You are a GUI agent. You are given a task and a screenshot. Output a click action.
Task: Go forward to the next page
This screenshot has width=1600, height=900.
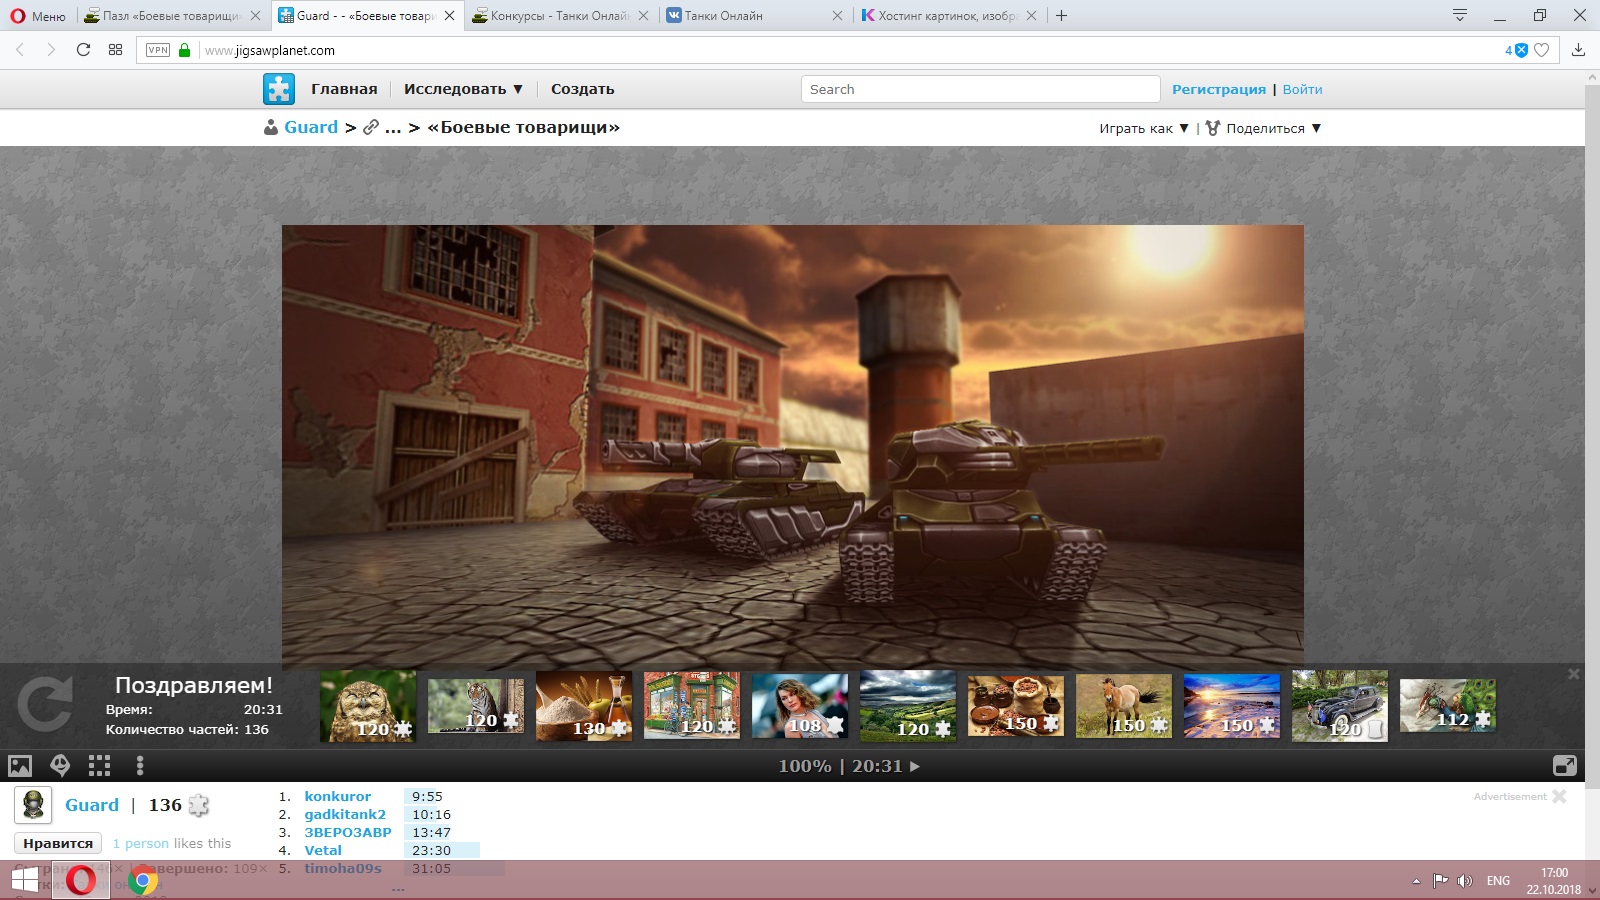pyautogui.click(x=51, y=50)
